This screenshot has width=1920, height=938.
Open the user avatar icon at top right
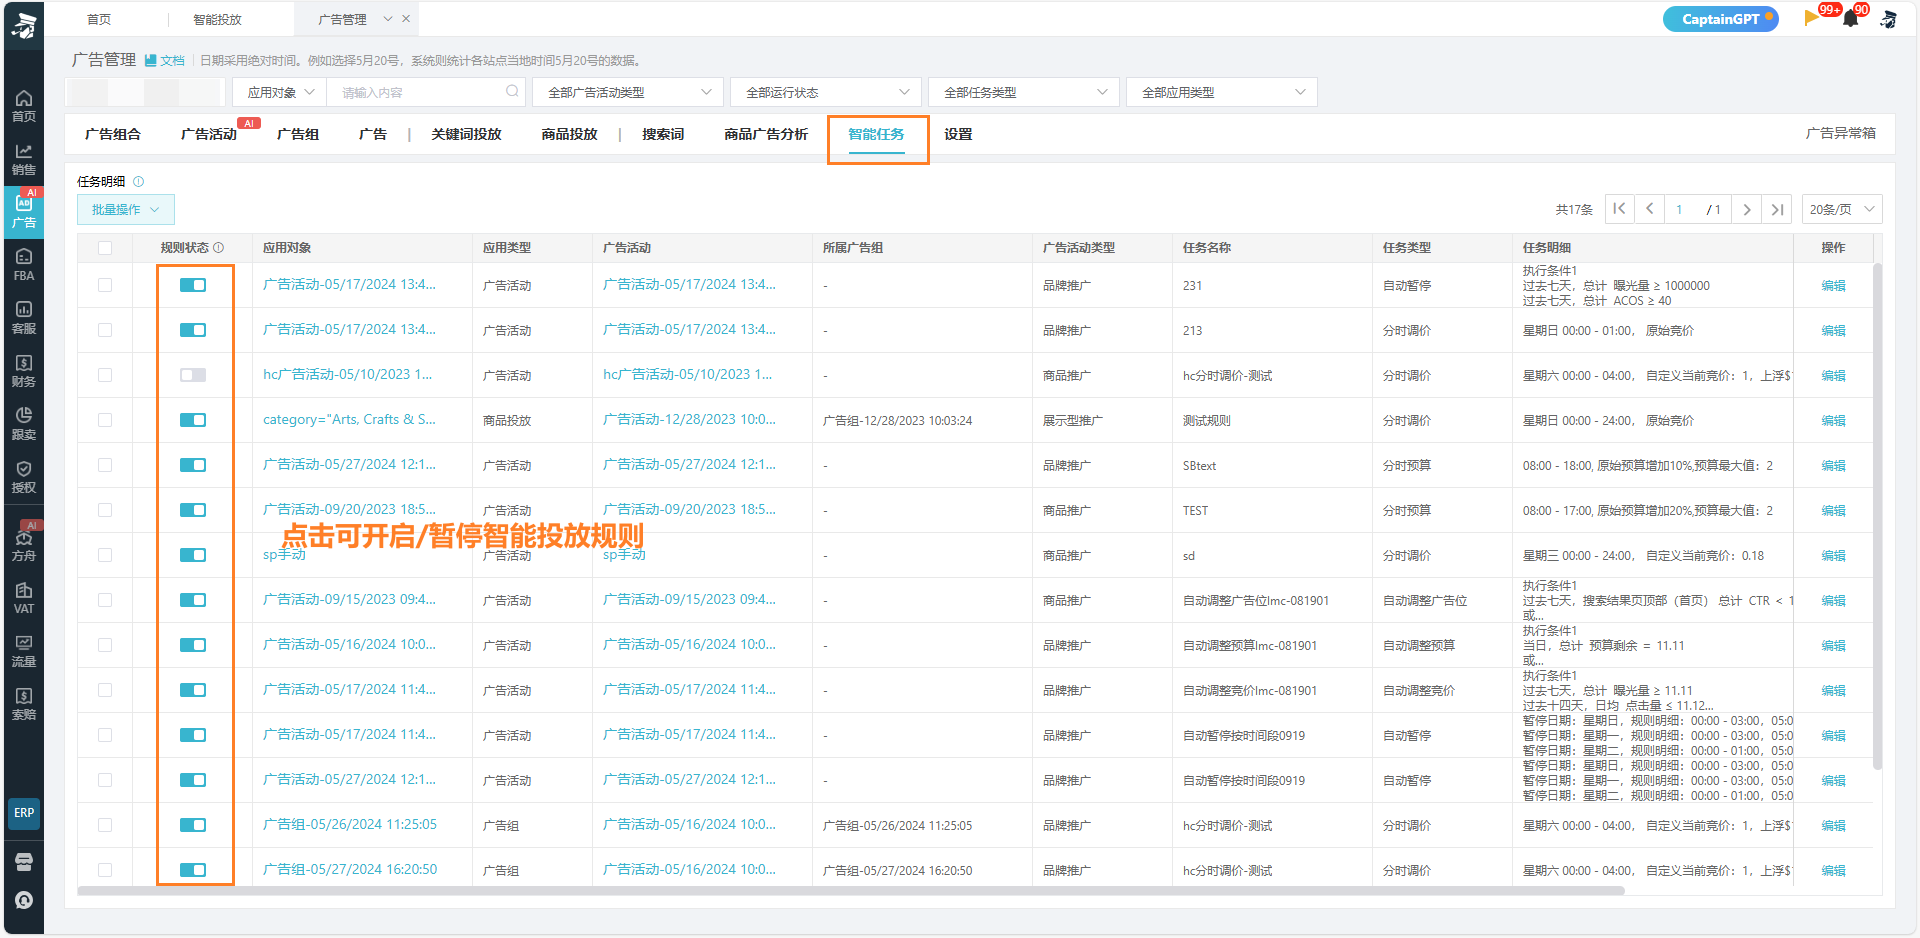[x=1888, y=19]
